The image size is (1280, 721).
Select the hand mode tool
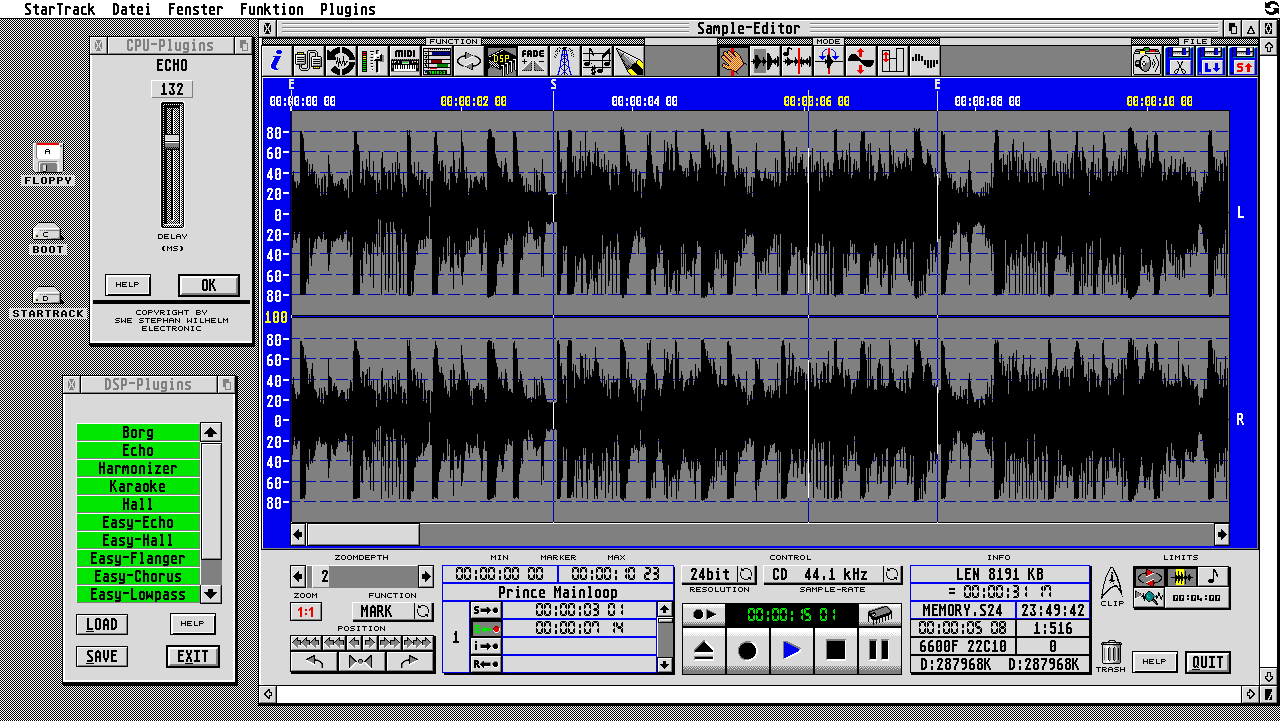coord(733,61)
